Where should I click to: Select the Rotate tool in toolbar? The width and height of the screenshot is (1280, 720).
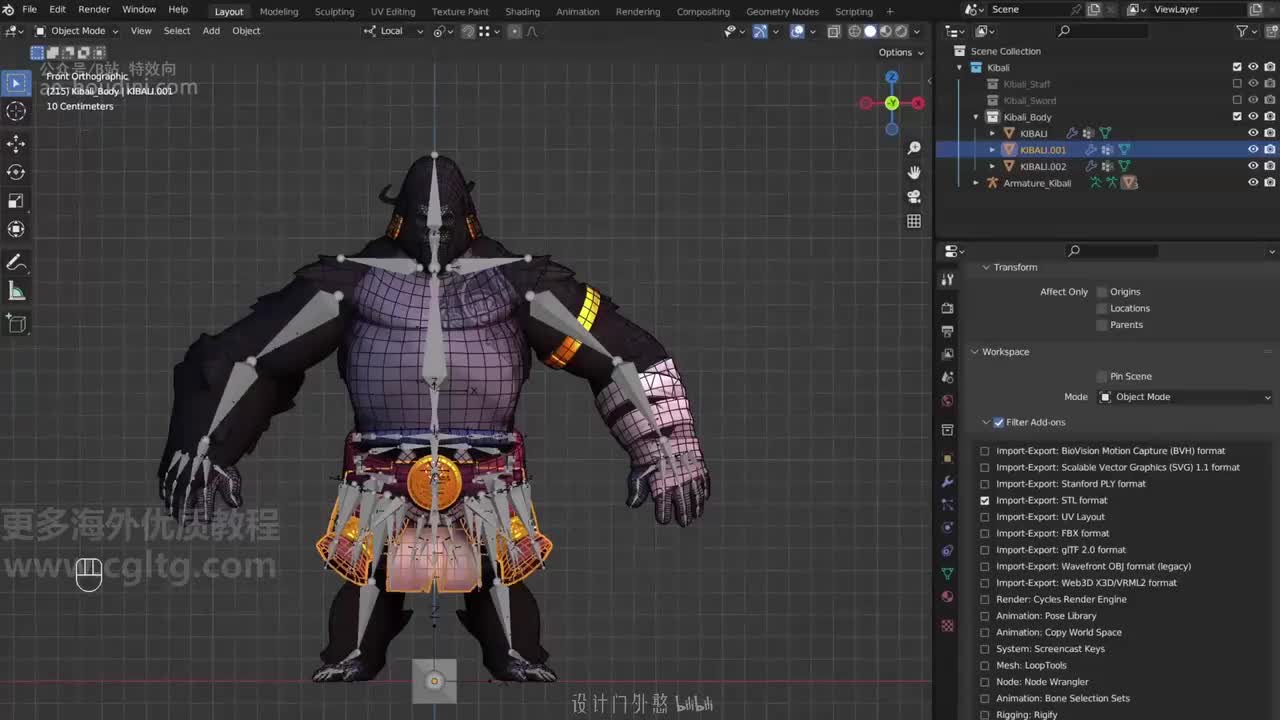click(16, 172)
